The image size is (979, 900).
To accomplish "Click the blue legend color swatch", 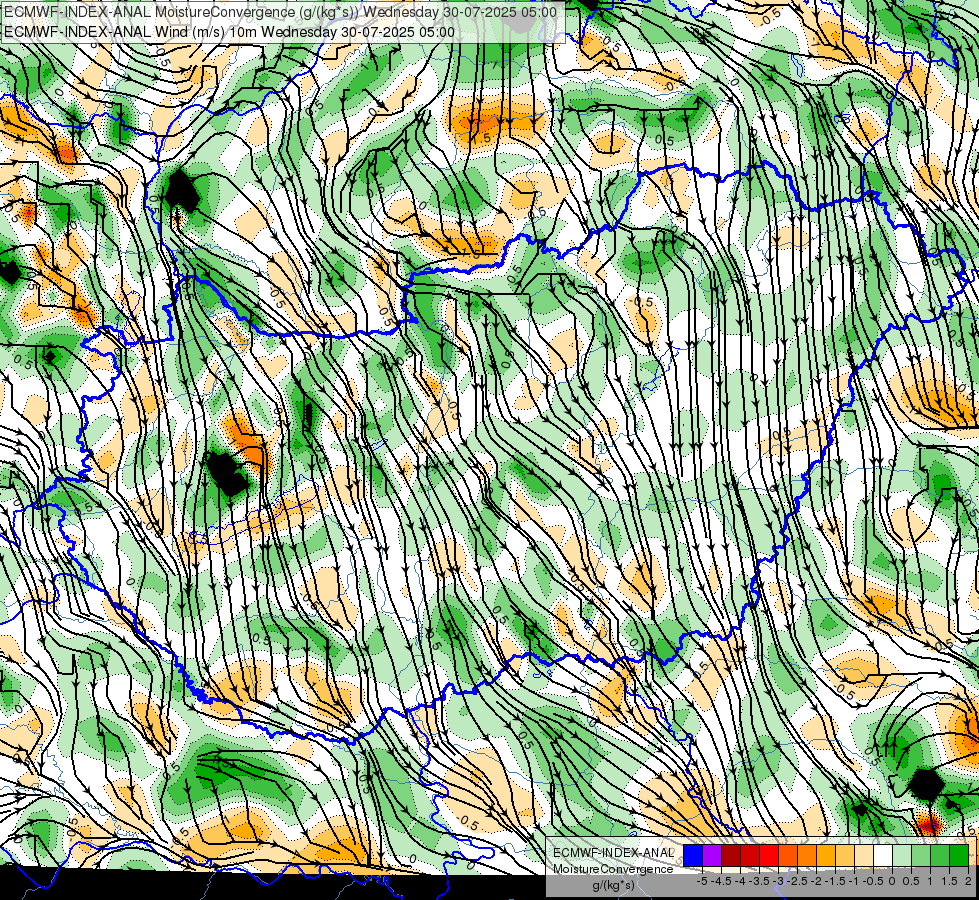I will [x=693, y=856].
